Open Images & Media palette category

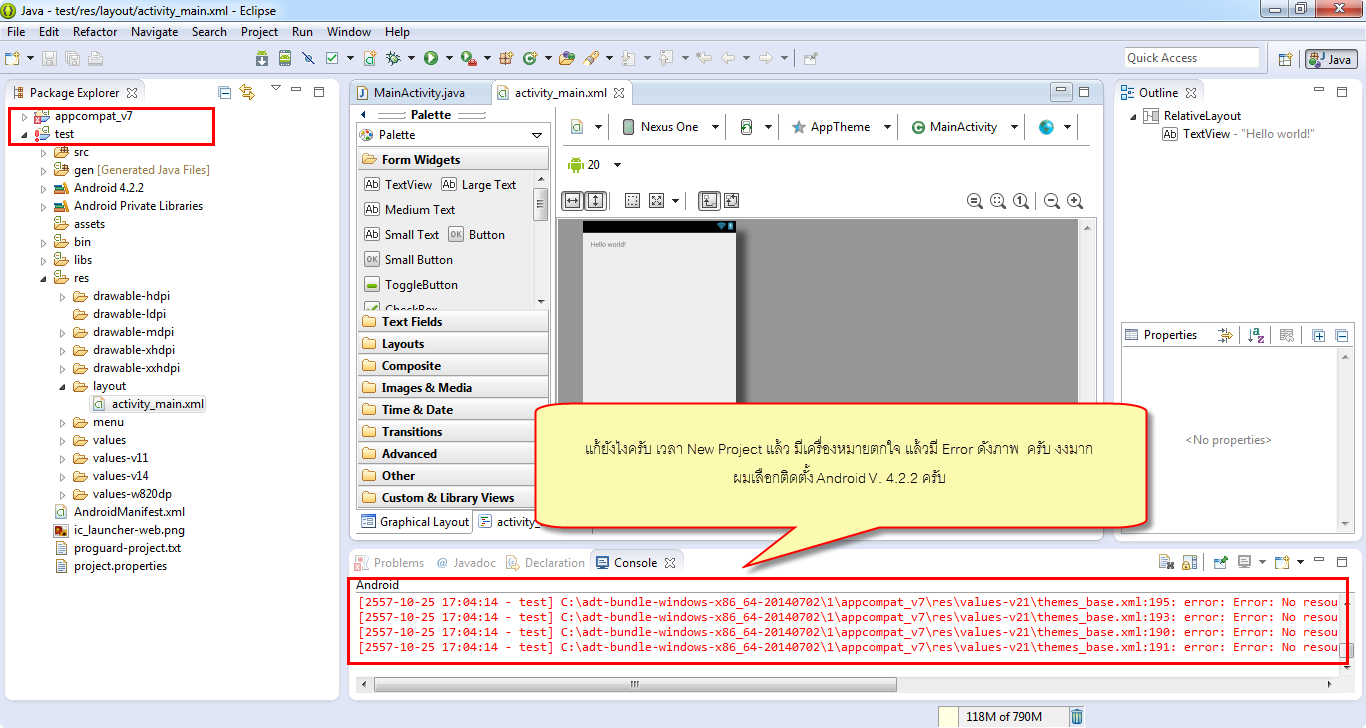coord(453,388)
